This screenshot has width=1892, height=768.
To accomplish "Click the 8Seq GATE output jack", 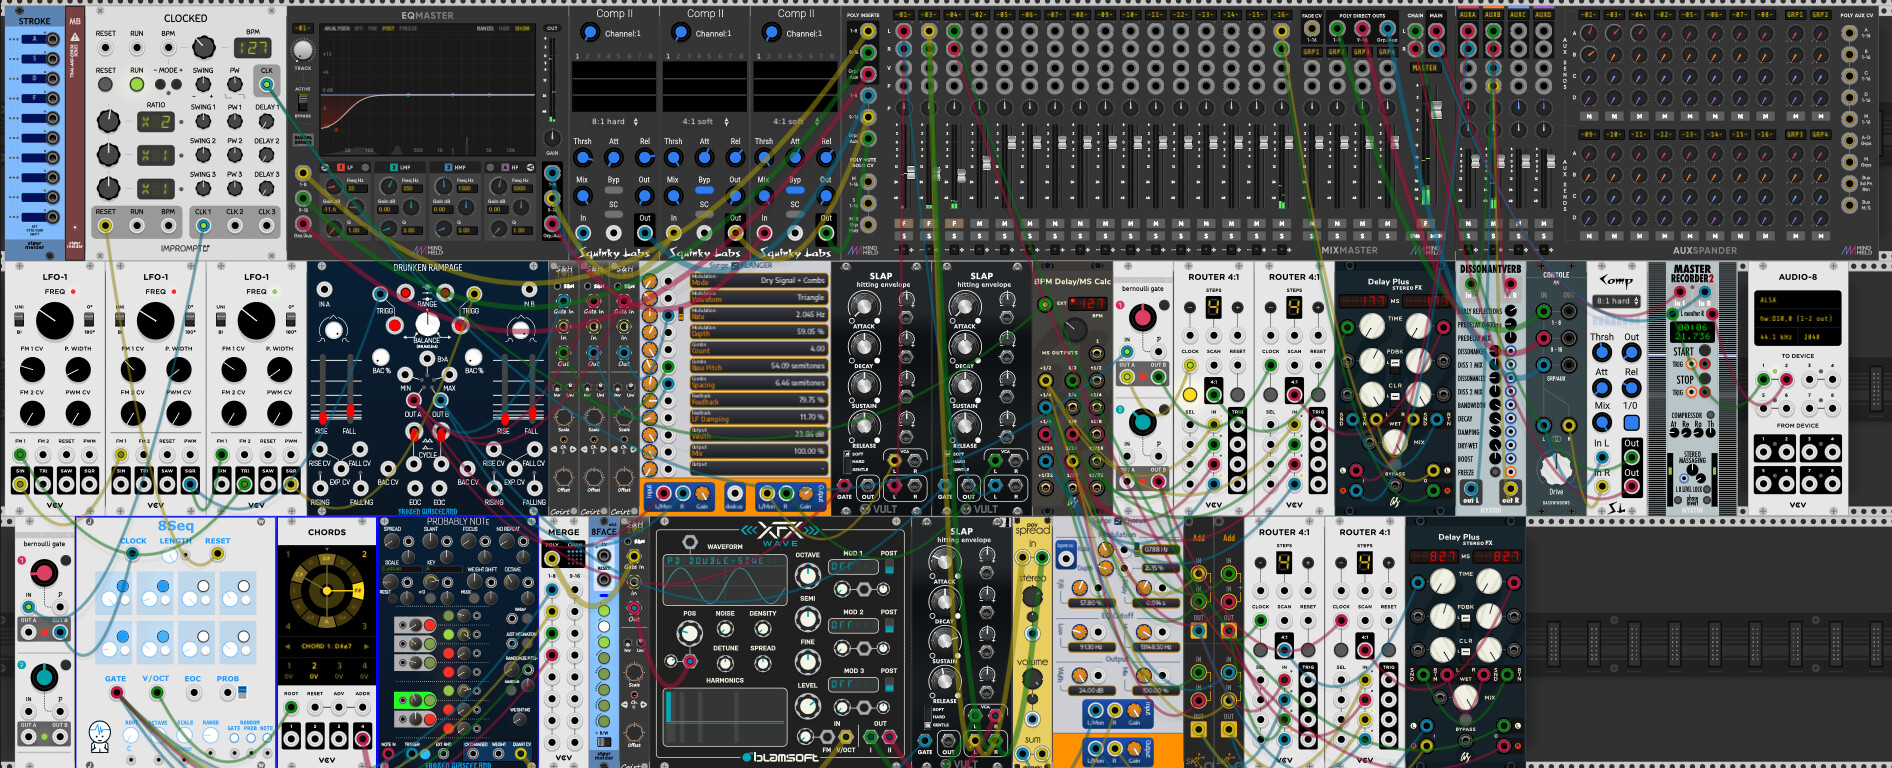I will click(x=117, y=693).
